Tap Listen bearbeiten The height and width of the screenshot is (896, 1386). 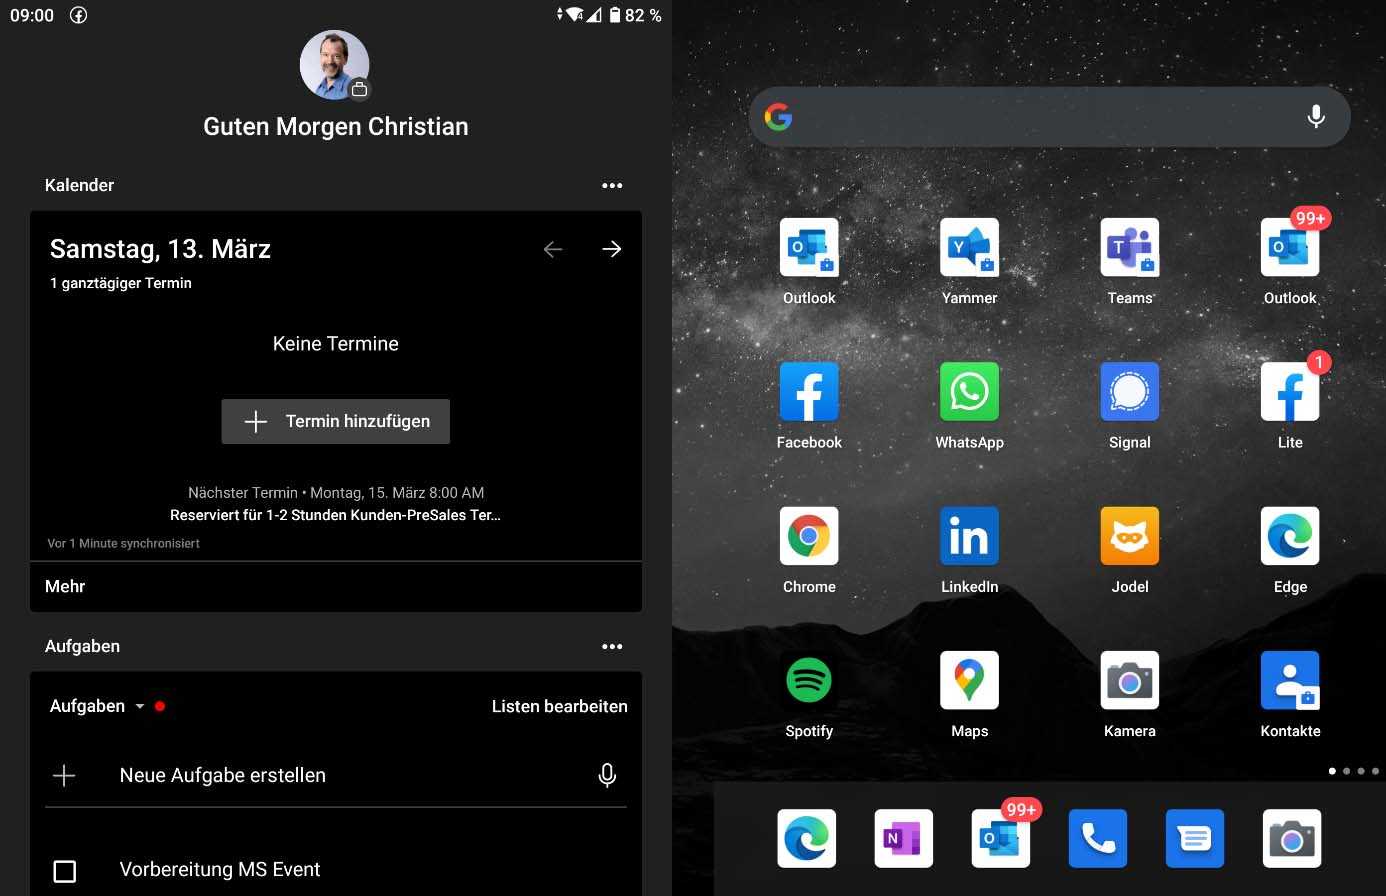(560, 706)
